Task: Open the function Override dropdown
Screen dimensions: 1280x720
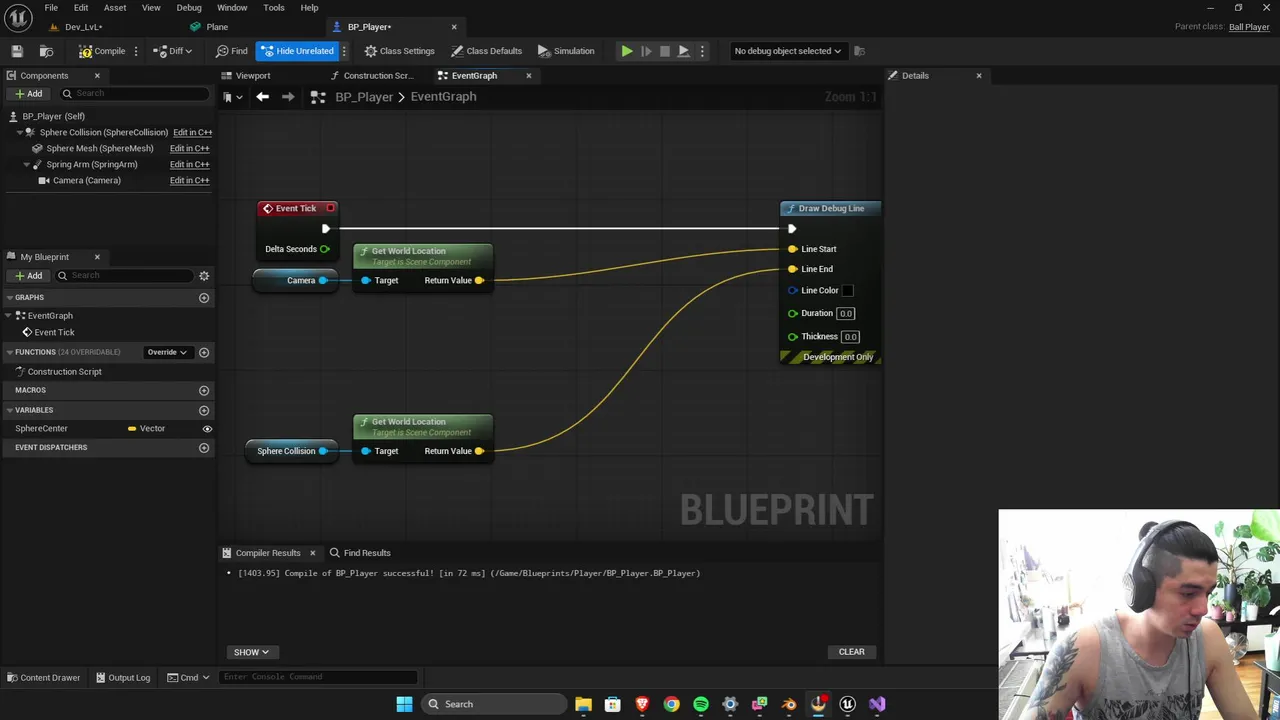Action: click(166, 352)
